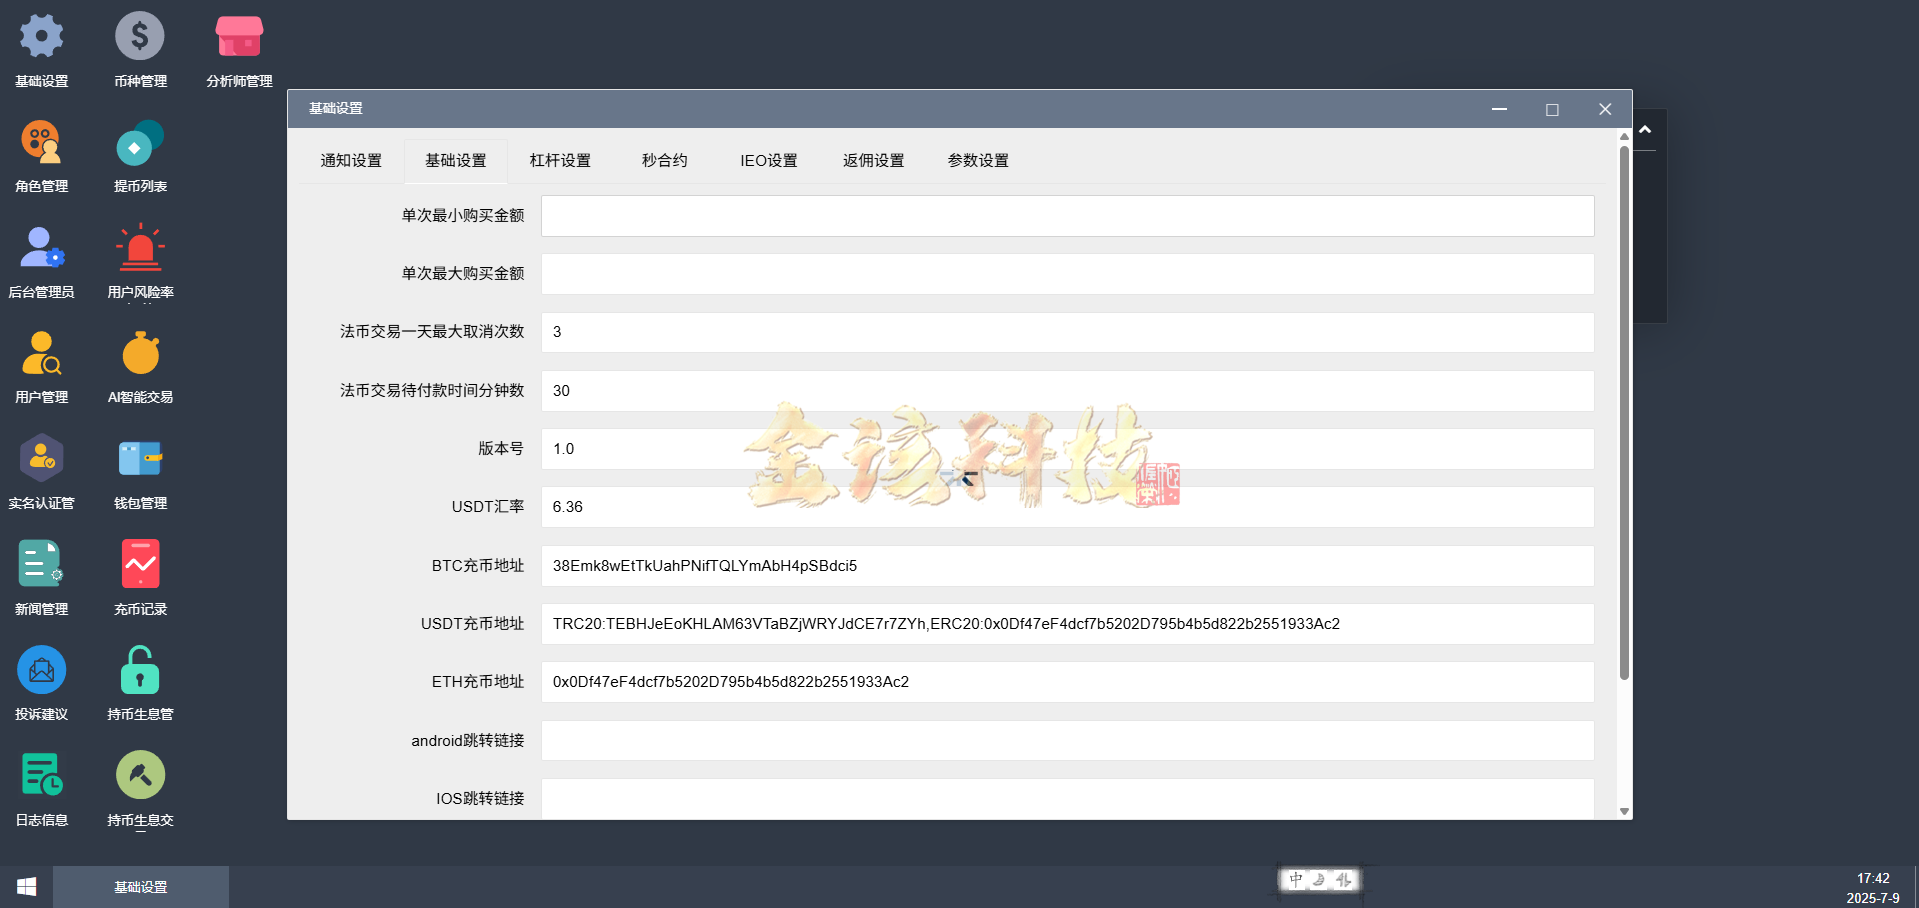The height and width of the screenshot is (908, 1919).
Task: Open 用户风险率 (User Risk Rate)
Action: pos(141,263)
